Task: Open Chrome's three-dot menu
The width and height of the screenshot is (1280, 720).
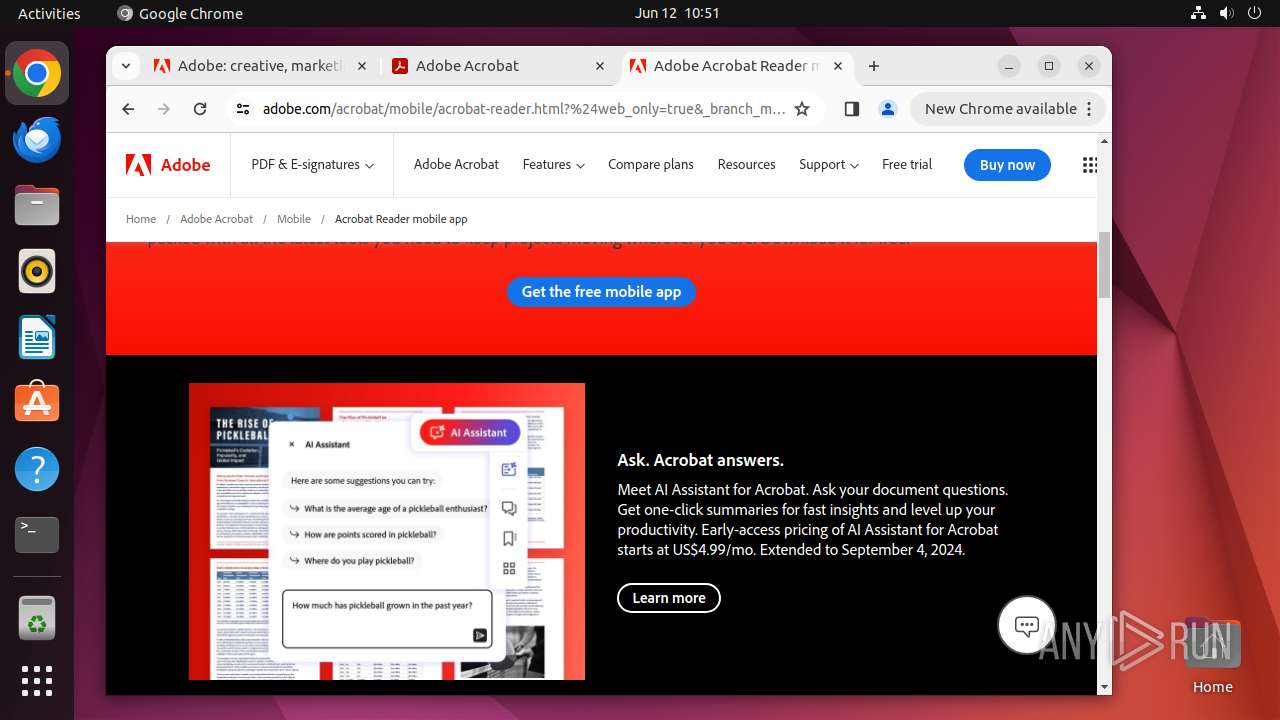Action: [x=1090, y=109]
